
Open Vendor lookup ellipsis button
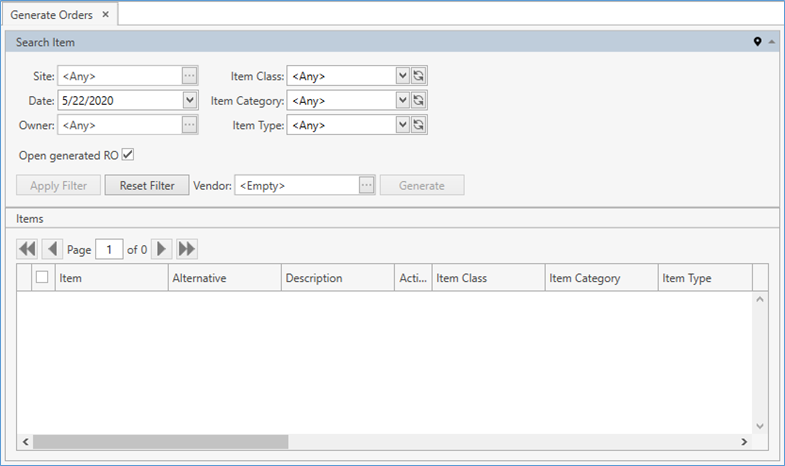pyautogui.click(x=367, y=185)
